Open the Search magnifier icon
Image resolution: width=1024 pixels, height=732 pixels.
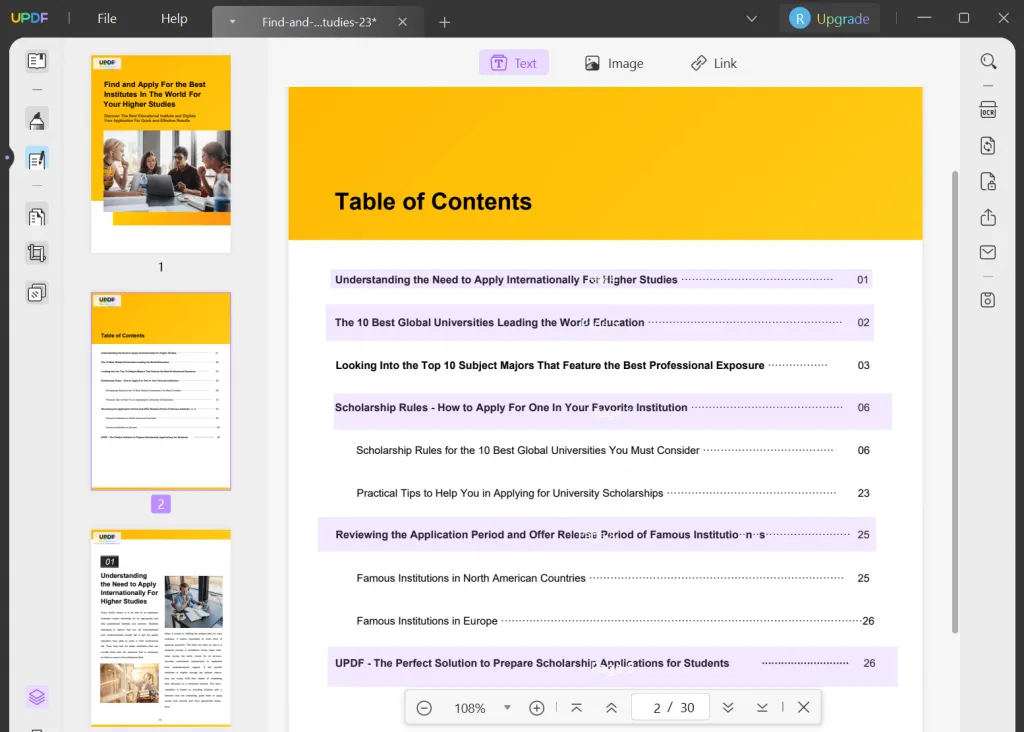(x=988, y=62)
